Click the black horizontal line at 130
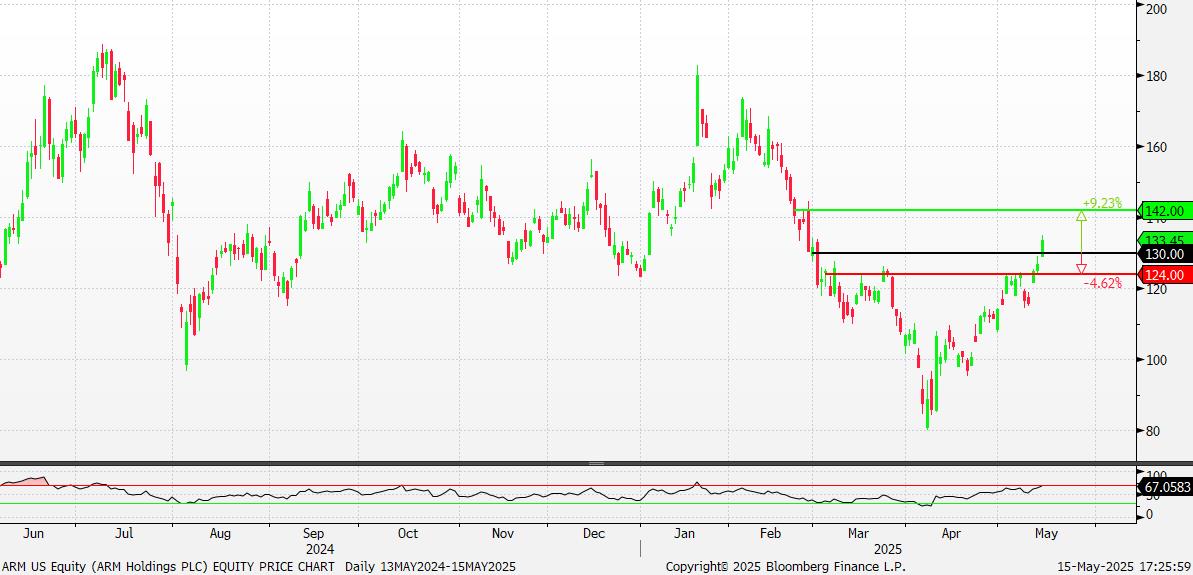This screenshot has width=1193, height=575. 974,253
